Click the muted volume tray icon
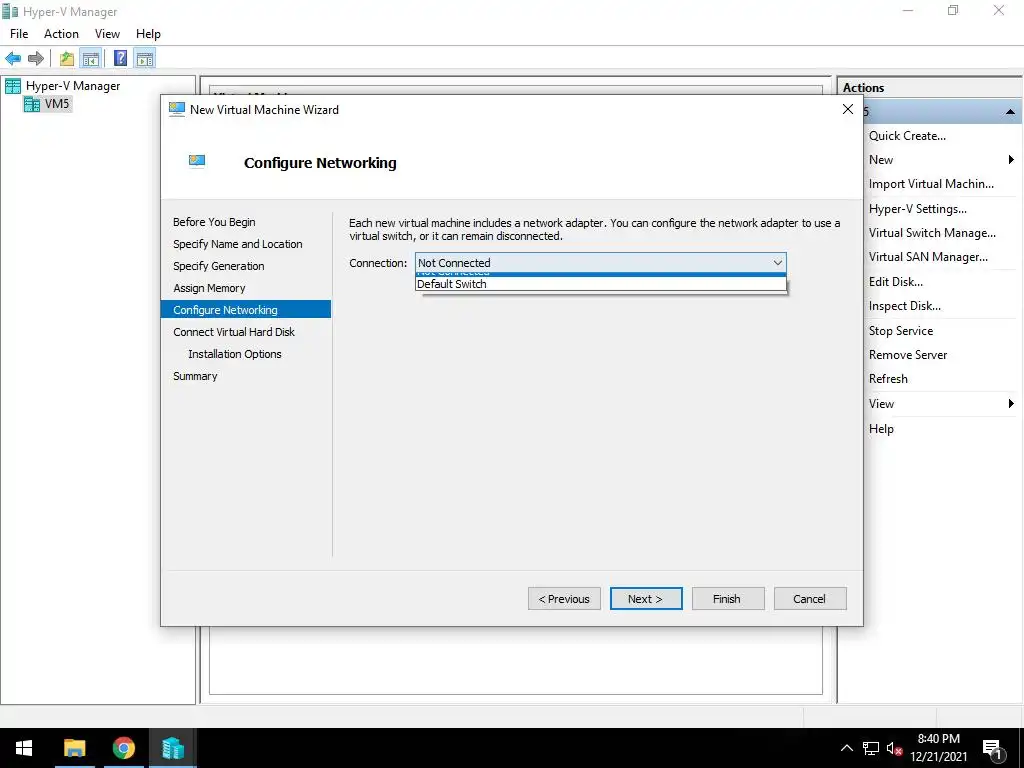1024x768 pixels. click(894, 748)
